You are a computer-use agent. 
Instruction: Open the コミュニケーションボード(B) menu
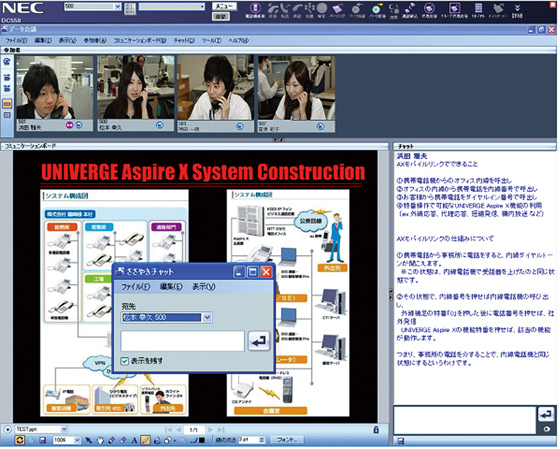coord(140,40)
